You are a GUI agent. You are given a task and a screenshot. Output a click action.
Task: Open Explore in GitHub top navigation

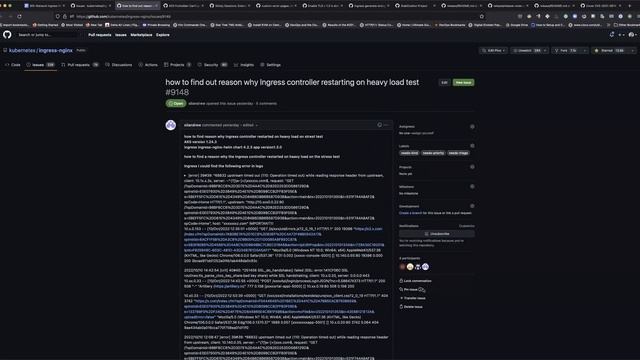pyautogui.click(x=162, y=35)
